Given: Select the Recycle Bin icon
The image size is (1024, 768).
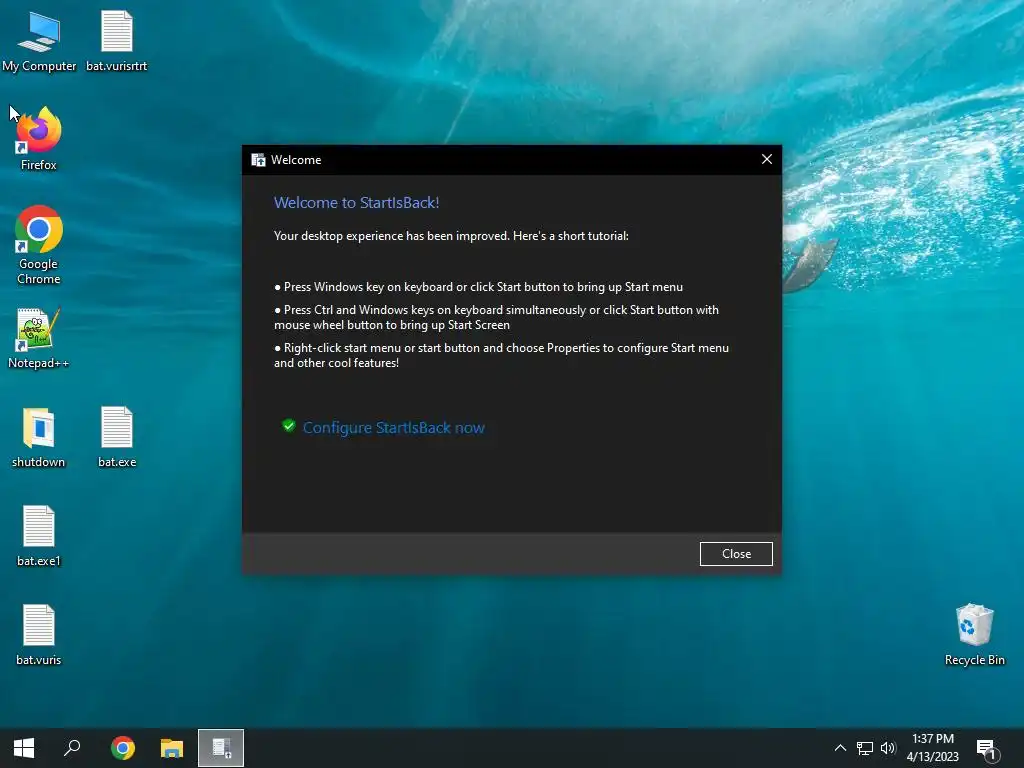Looking at the screenshot, I should coord(974,635).
